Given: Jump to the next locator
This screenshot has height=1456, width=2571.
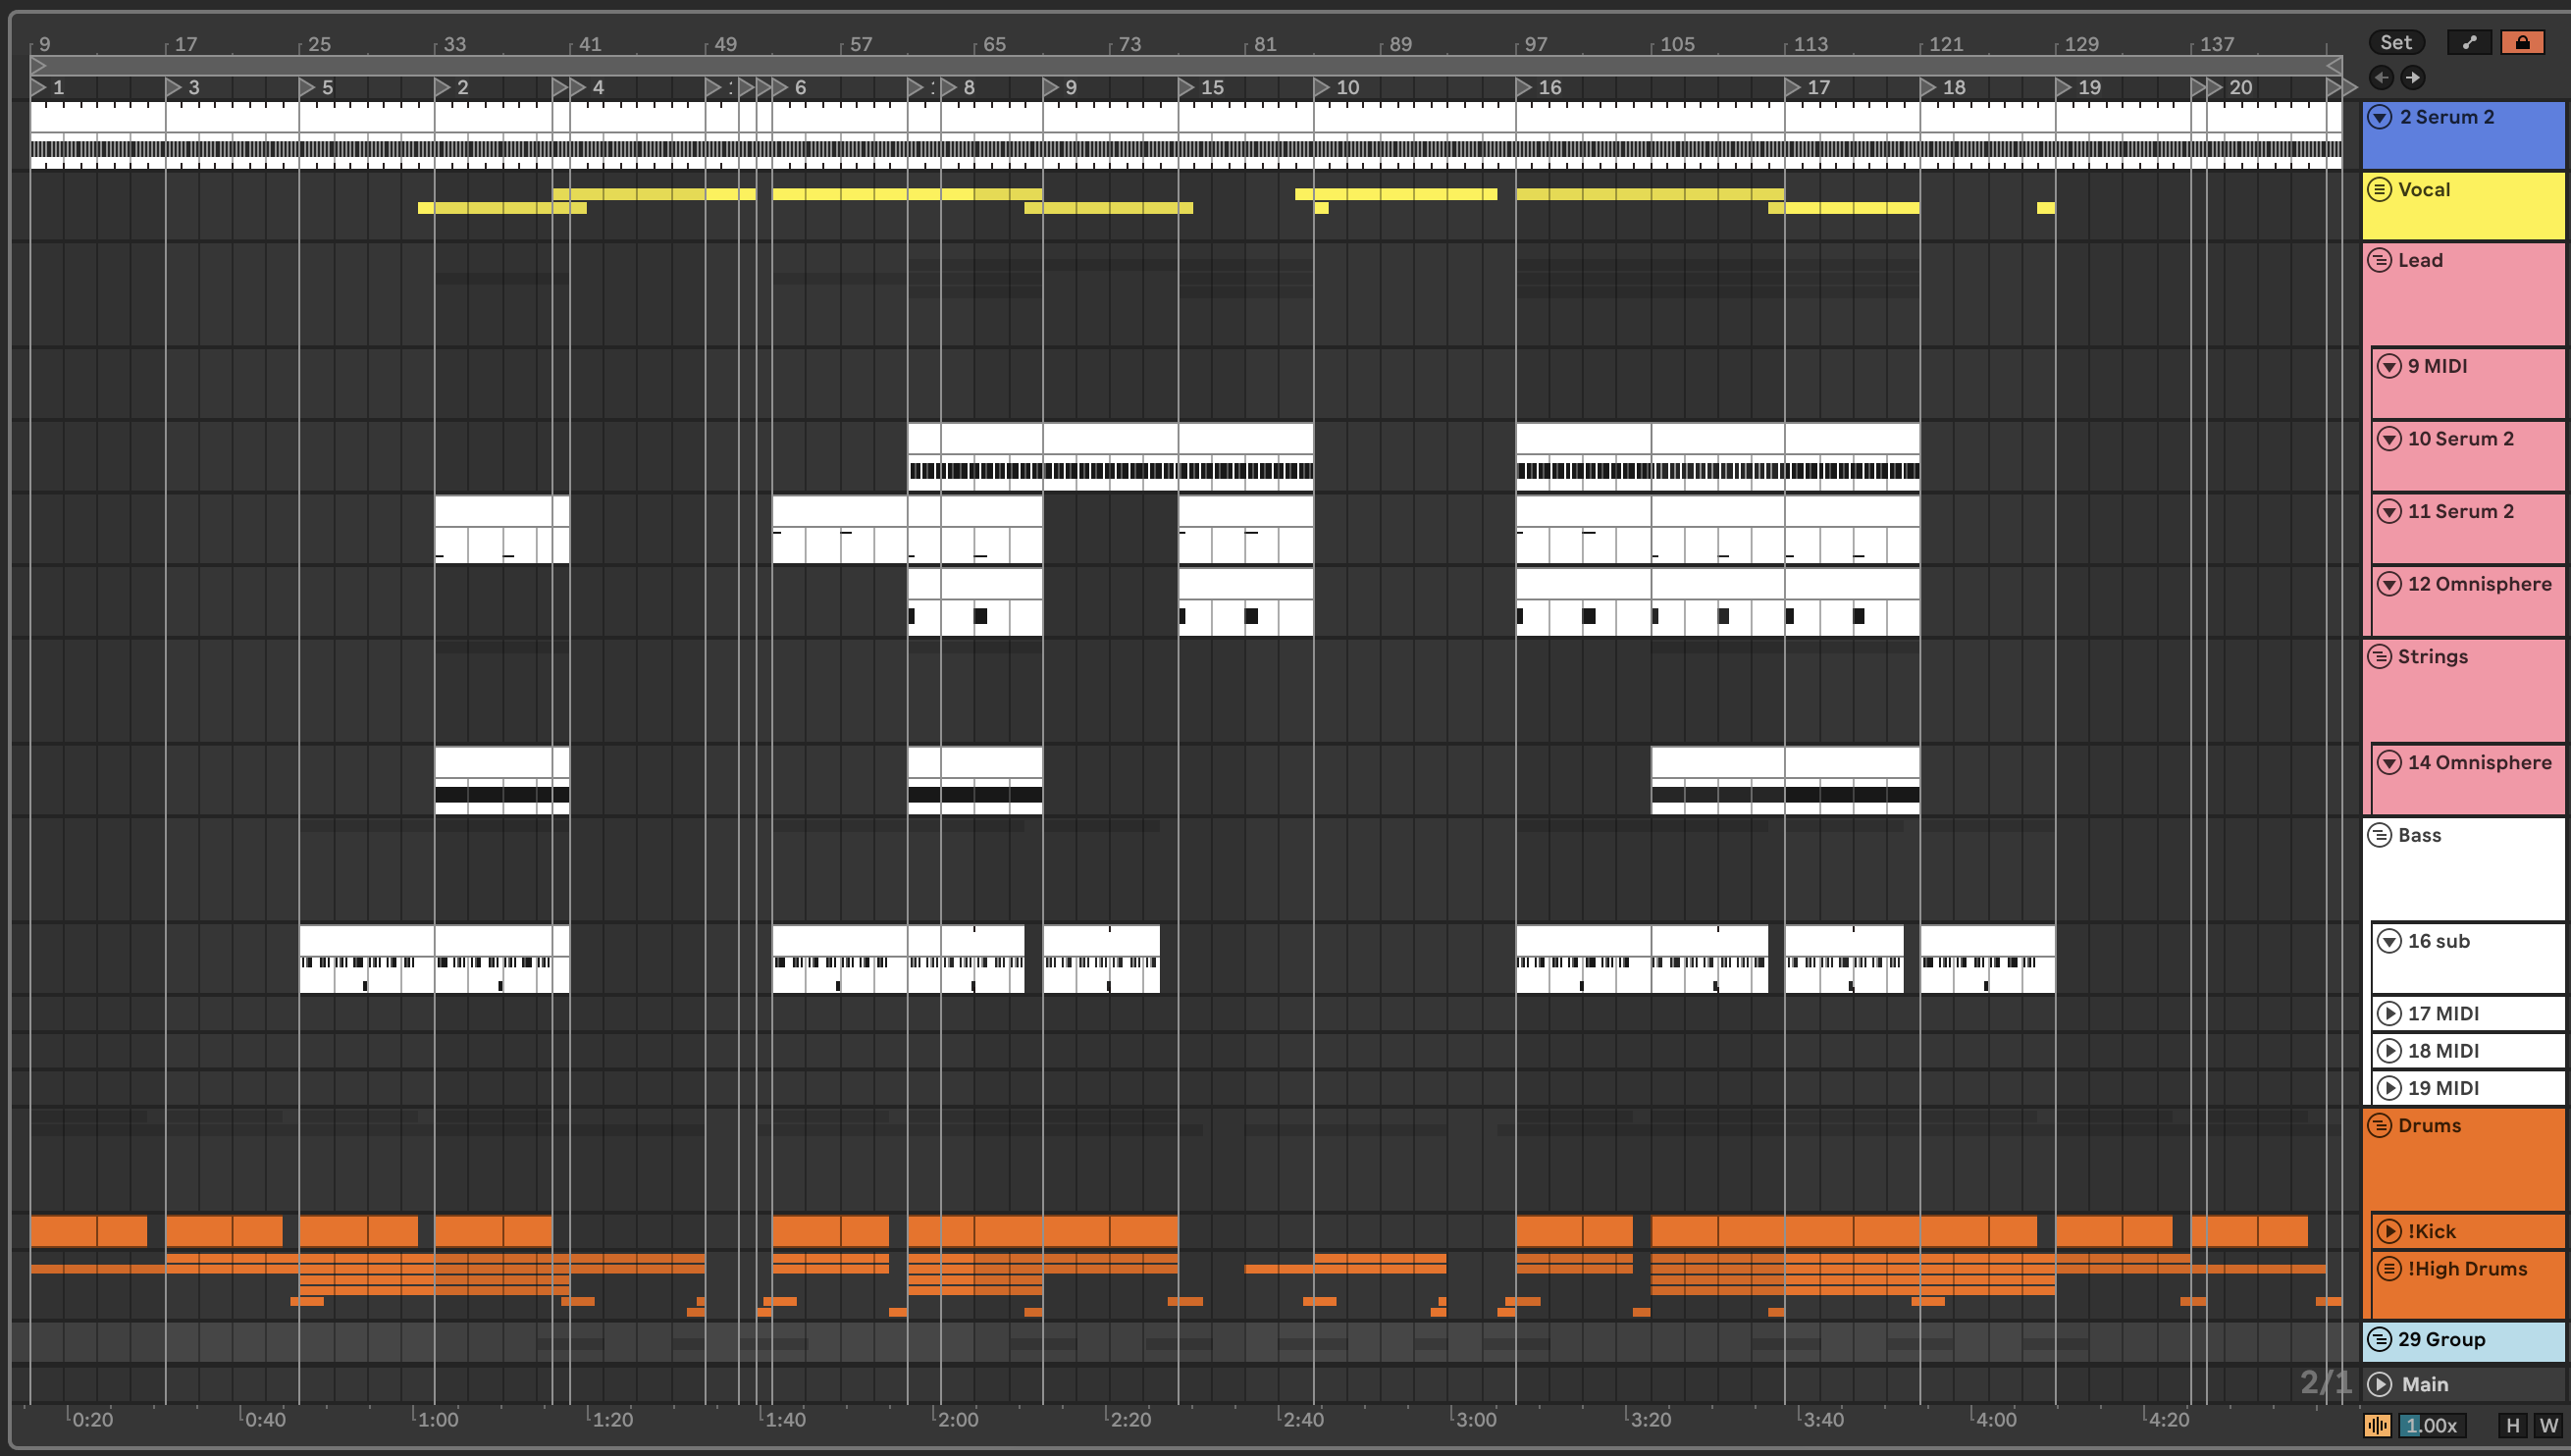Looking at the screenshot, I should point(2413,77).
